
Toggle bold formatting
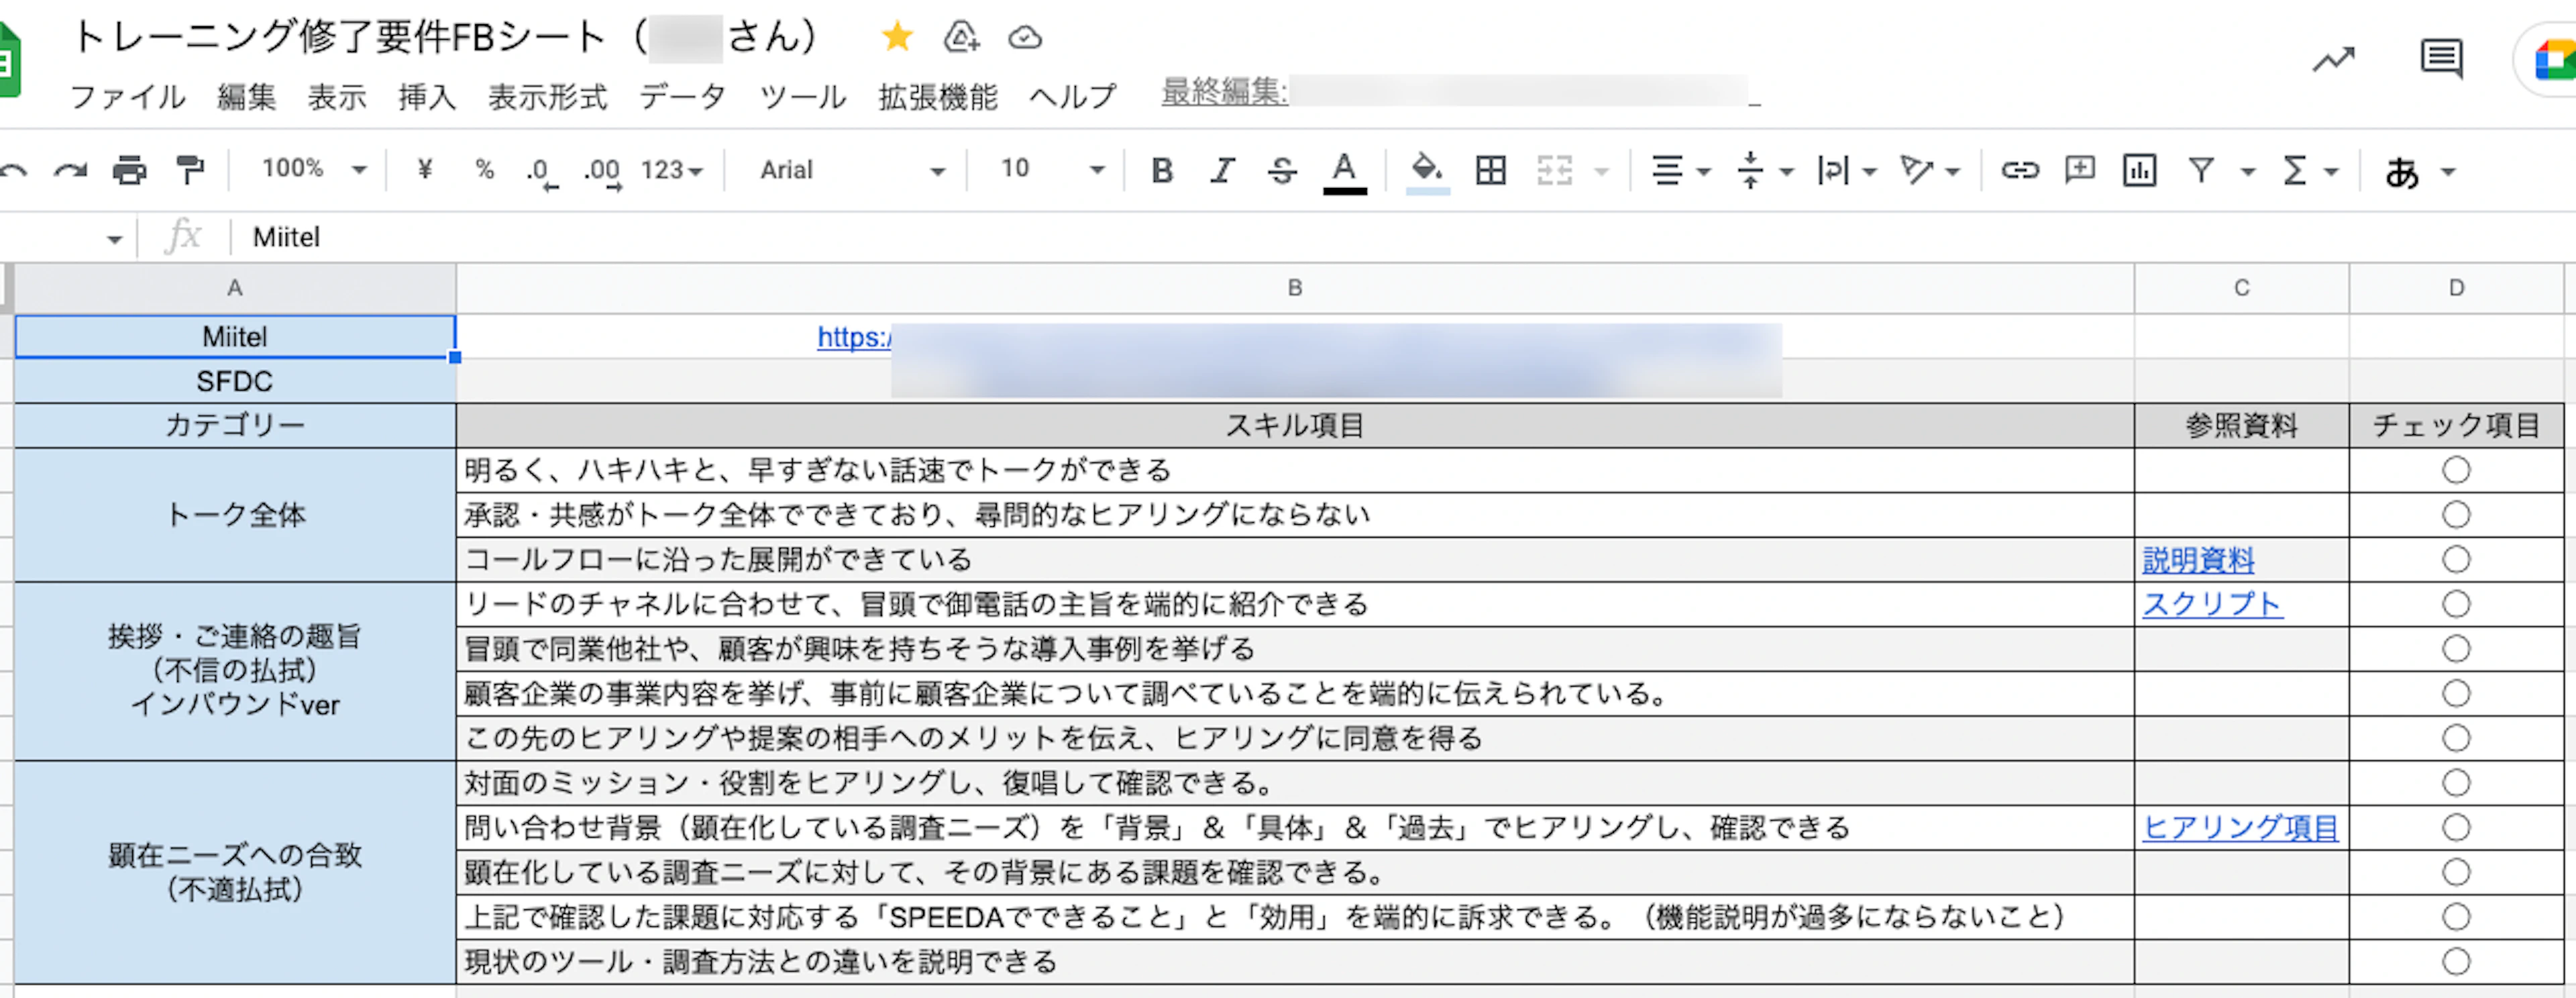(x=1162, y=171)
